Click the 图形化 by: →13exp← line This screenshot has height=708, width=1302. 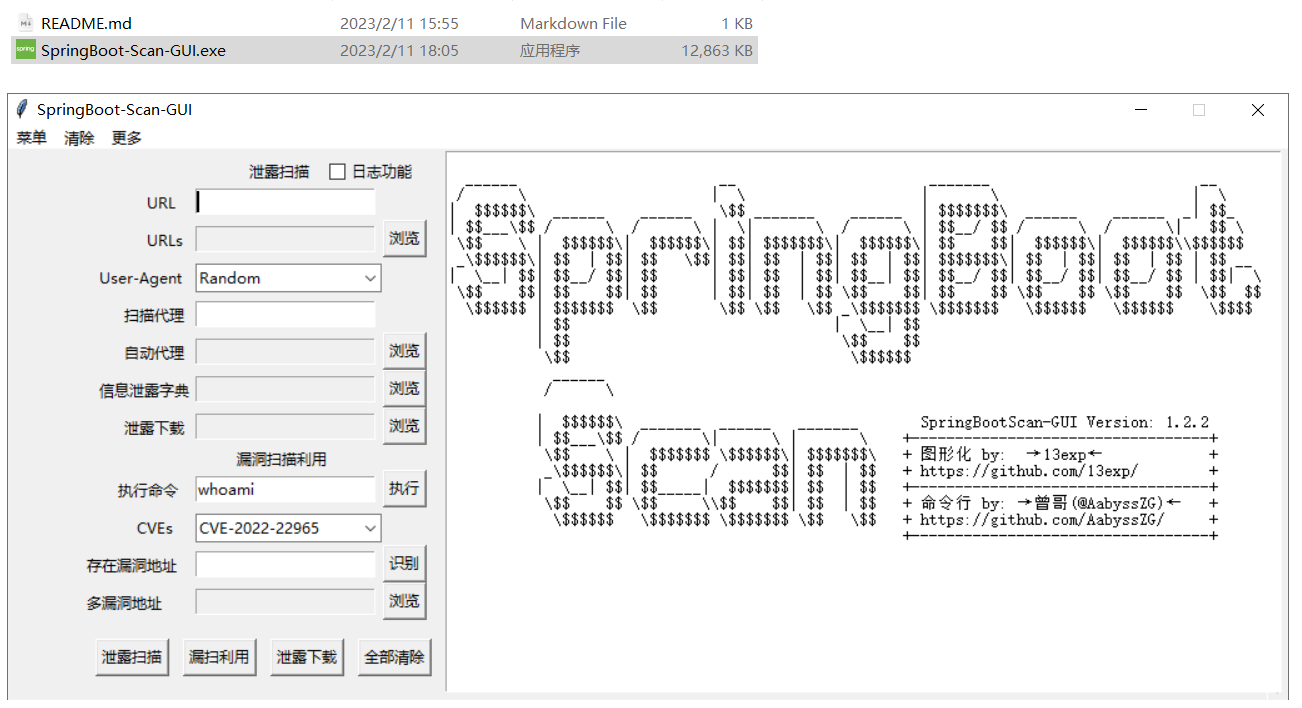click(x=1011, y=454)
